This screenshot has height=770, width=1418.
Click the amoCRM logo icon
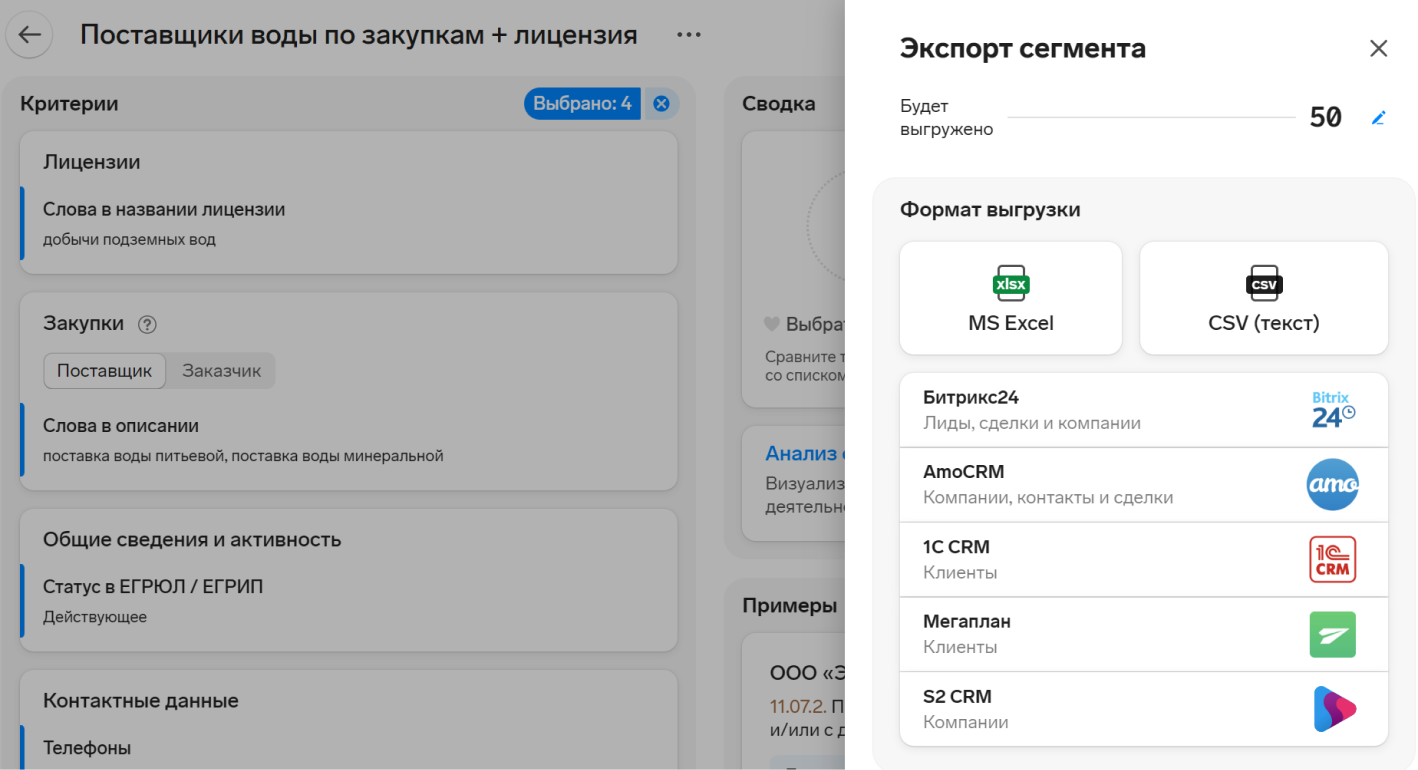click(x=1333, y=485)
